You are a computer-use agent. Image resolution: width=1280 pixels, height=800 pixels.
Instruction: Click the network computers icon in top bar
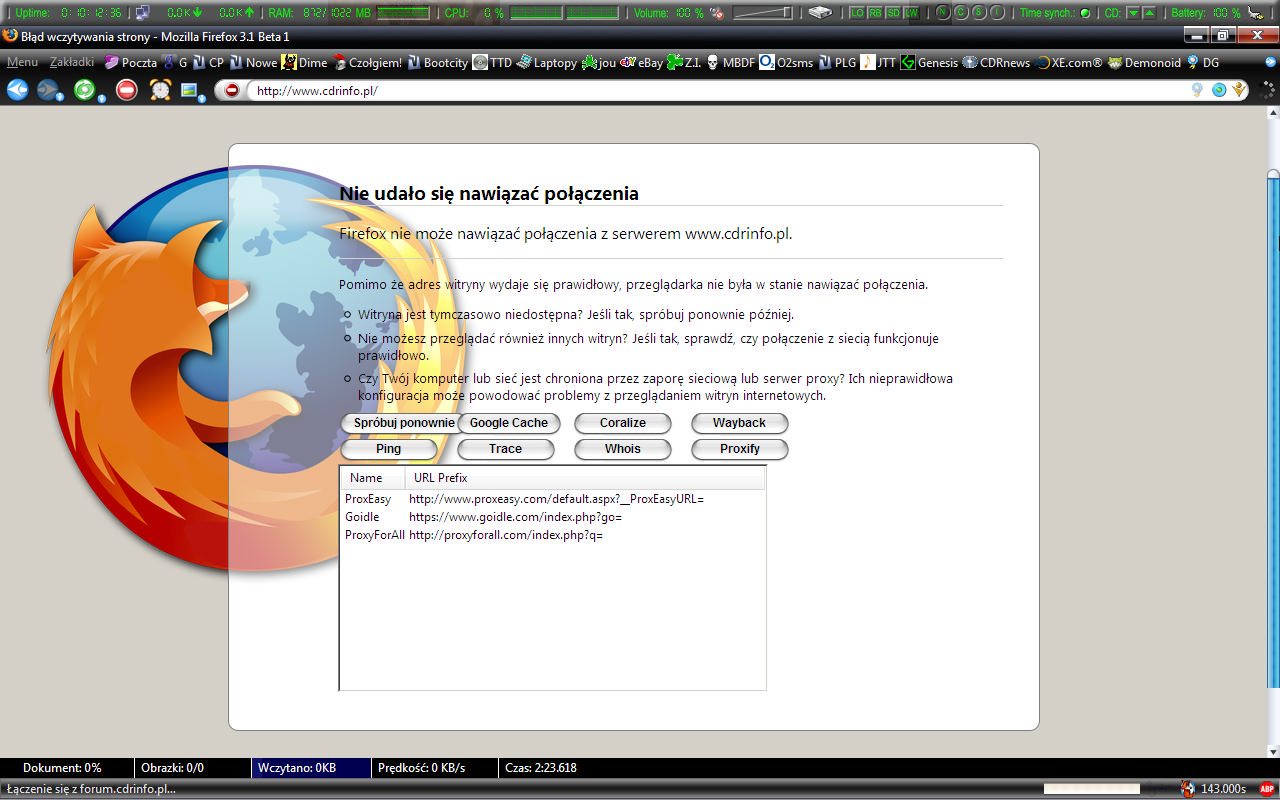pyautogui.click(x=142, y=13)
